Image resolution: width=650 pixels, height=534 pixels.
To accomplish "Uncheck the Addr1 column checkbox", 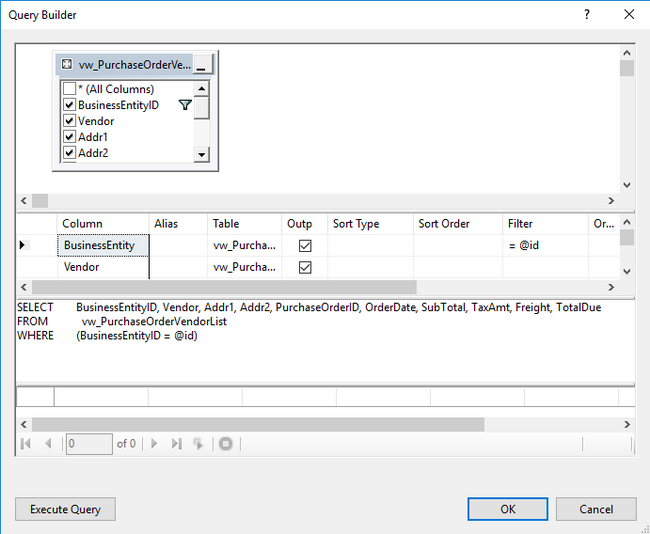I will pos(69,137).
